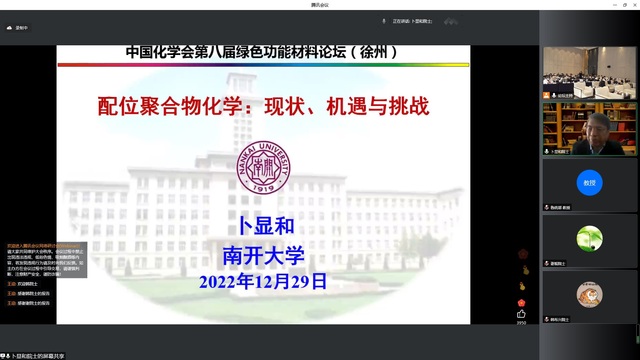Click the last chat message in overlay
The height and width of the screenshot is (360, 640).
coord(28,303)
